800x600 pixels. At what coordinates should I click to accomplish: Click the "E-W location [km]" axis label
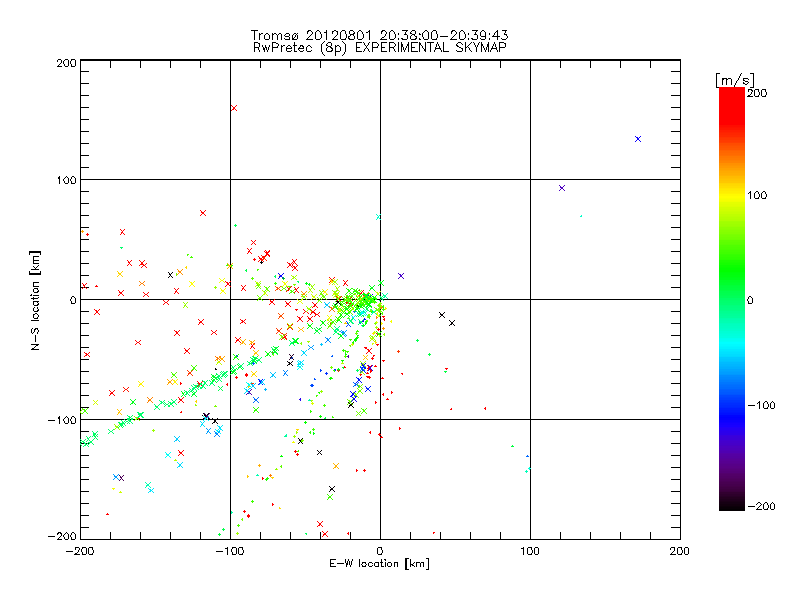point(379,563)
